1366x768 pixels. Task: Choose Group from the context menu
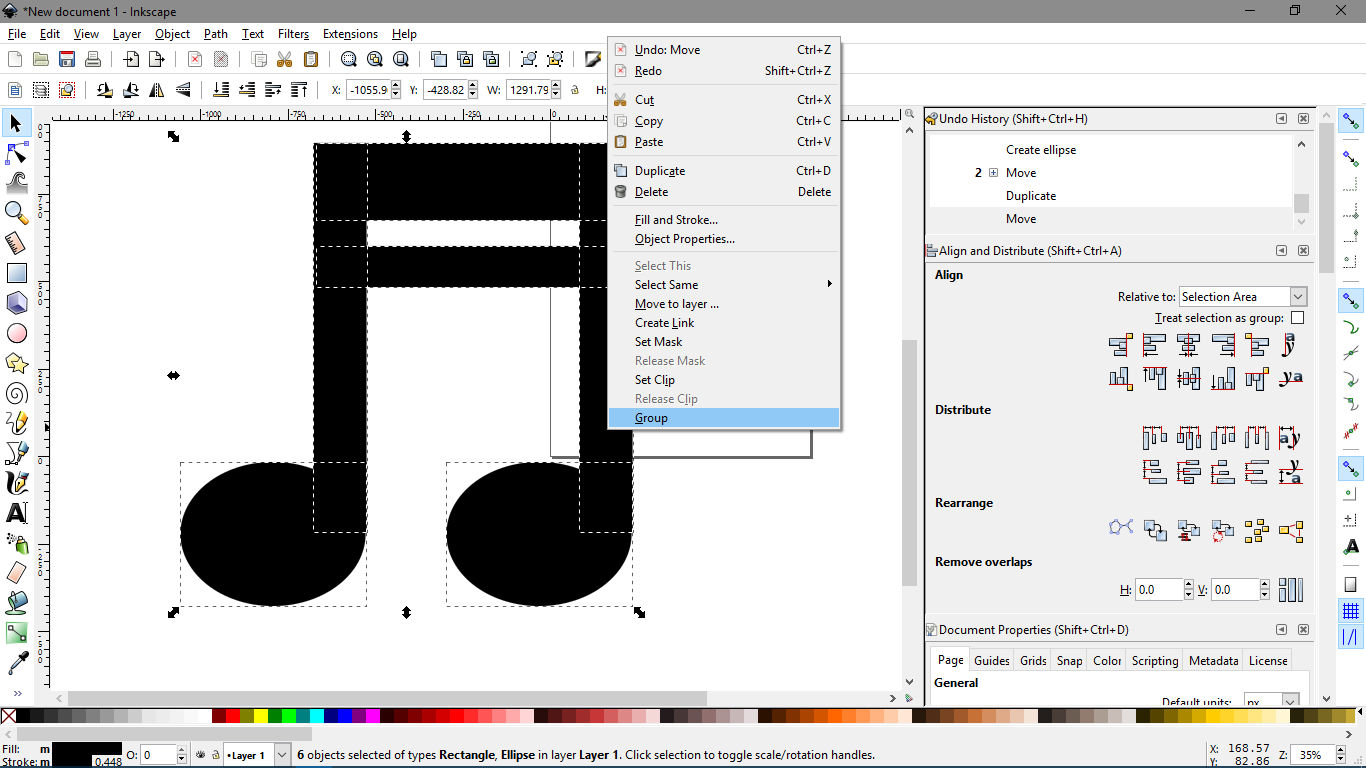coord(724,418)
